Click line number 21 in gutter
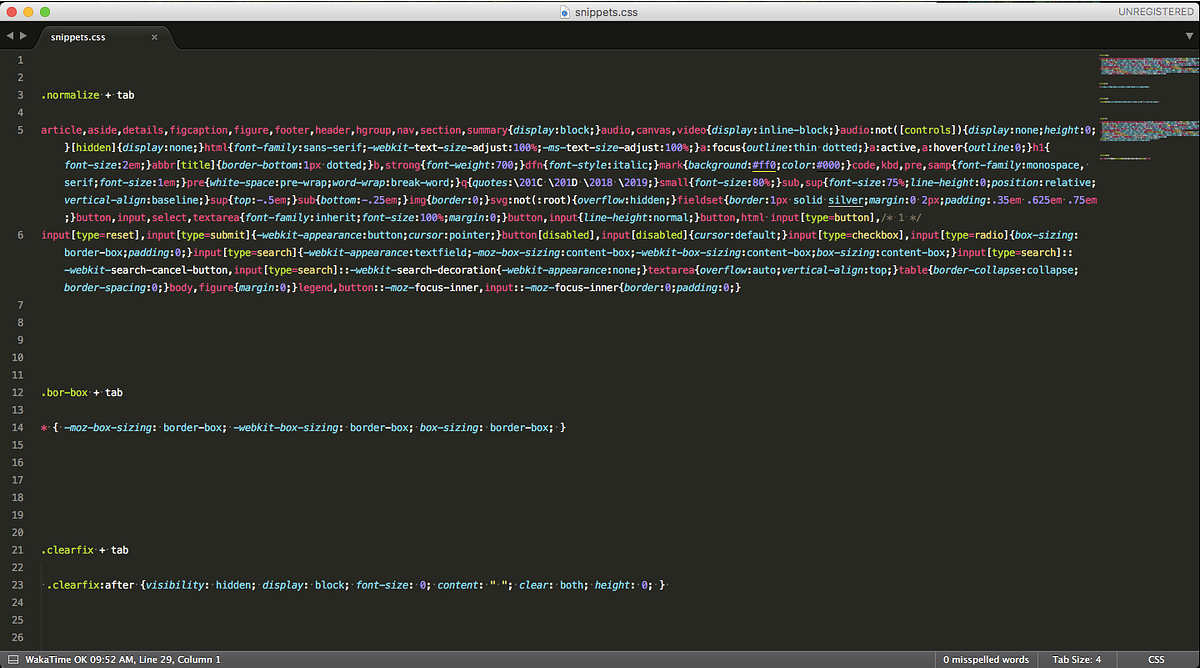The image size is (1200, 668). click(x=19, y=550)
